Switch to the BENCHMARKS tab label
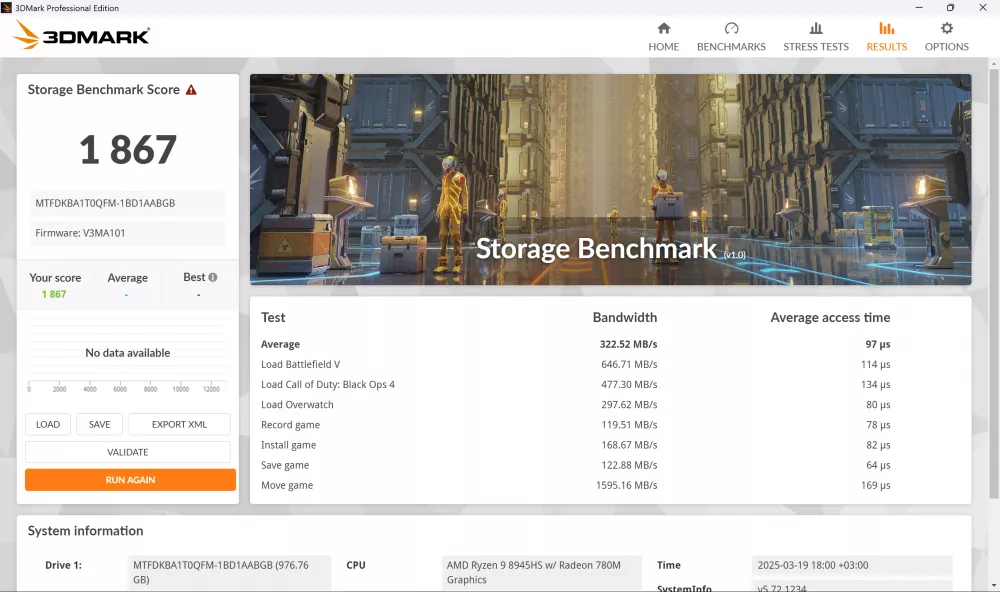Screen dimensions: 1000x592 (x=731, y=47)
